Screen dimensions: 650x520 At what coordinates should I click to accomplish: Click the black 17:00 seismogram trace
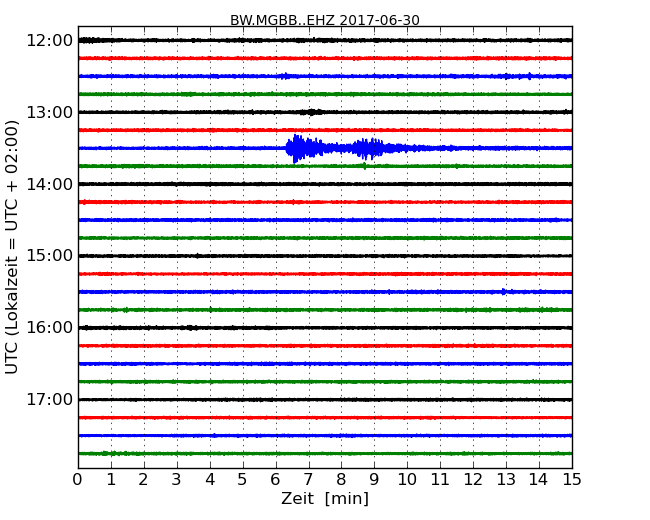[325, 400]
